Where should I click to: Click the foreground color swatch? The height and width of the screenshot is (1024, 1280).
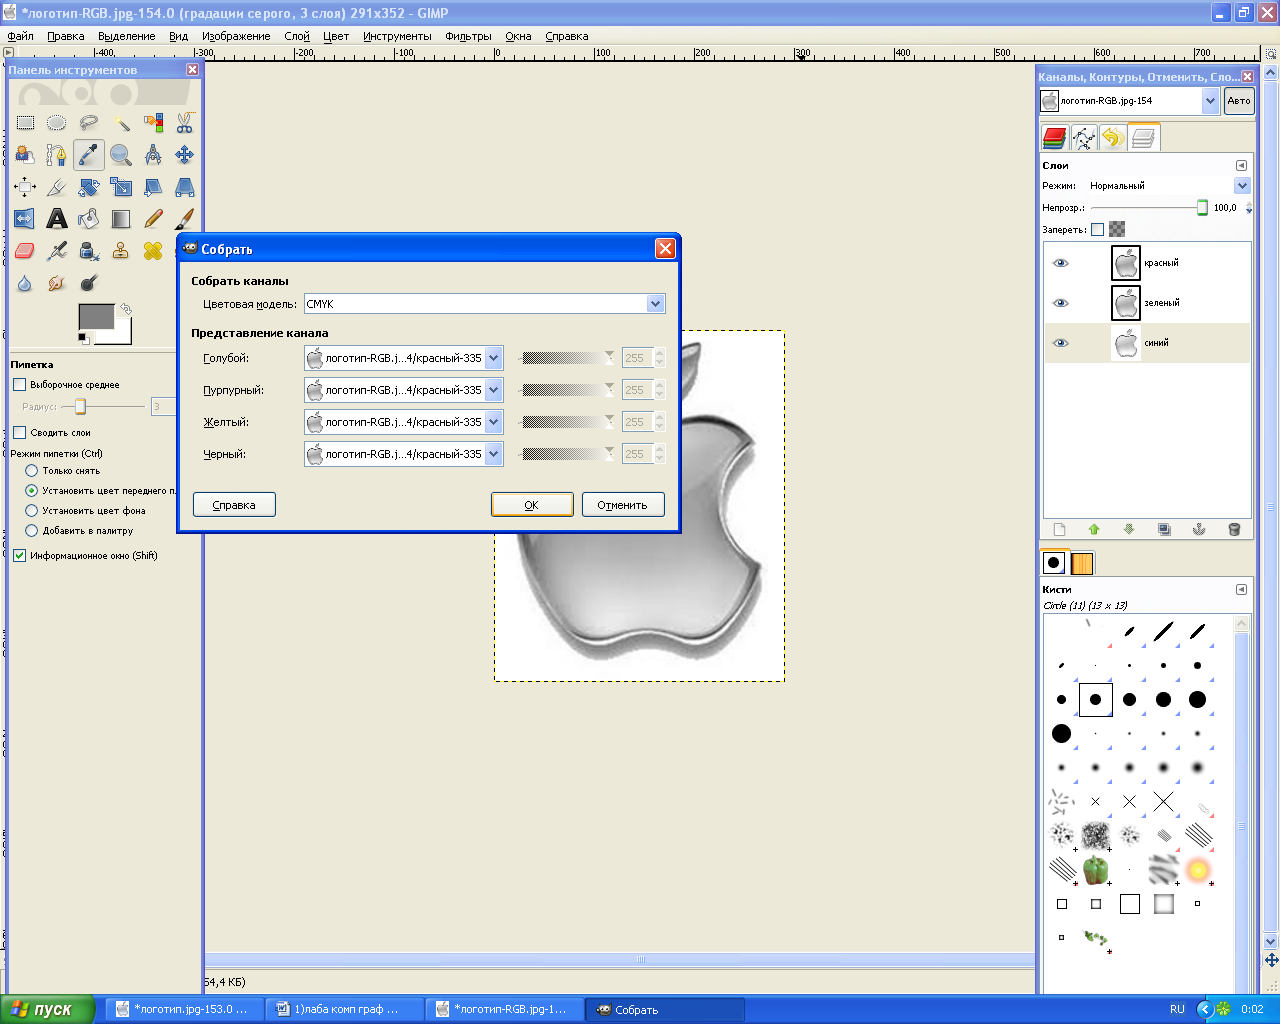tap(96, 317)
